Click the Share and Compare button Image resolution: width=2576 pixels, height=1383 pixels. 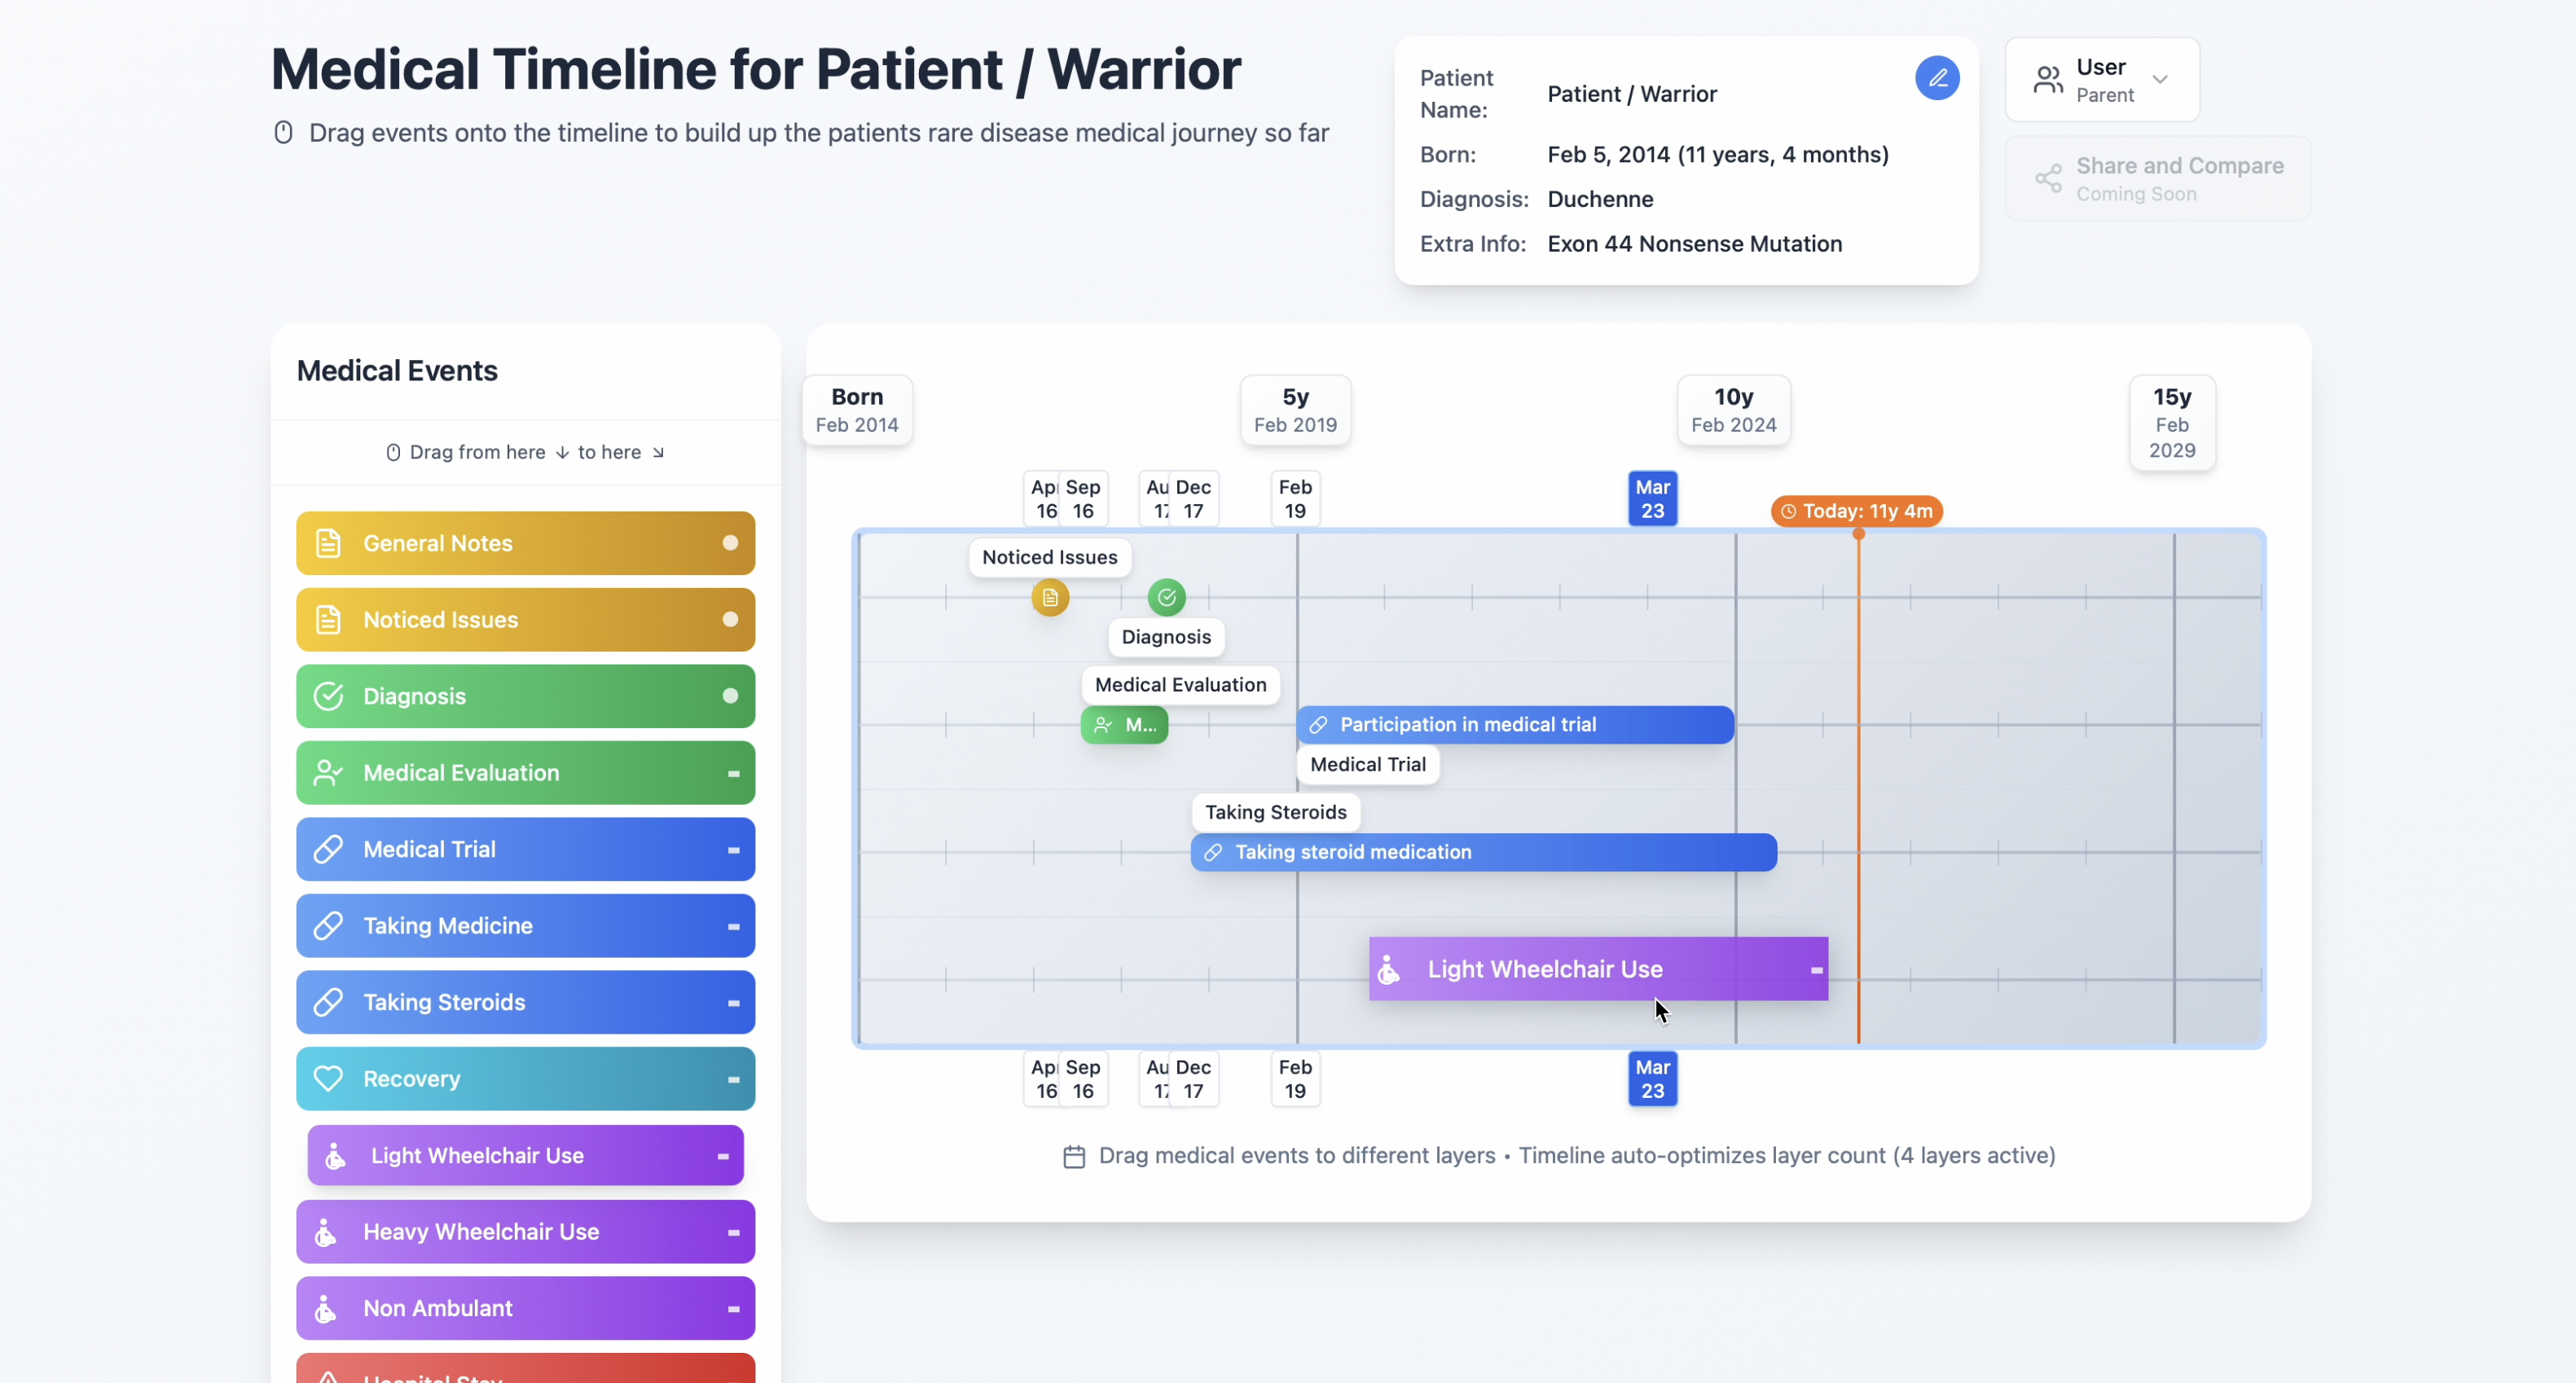point(2157,179)
